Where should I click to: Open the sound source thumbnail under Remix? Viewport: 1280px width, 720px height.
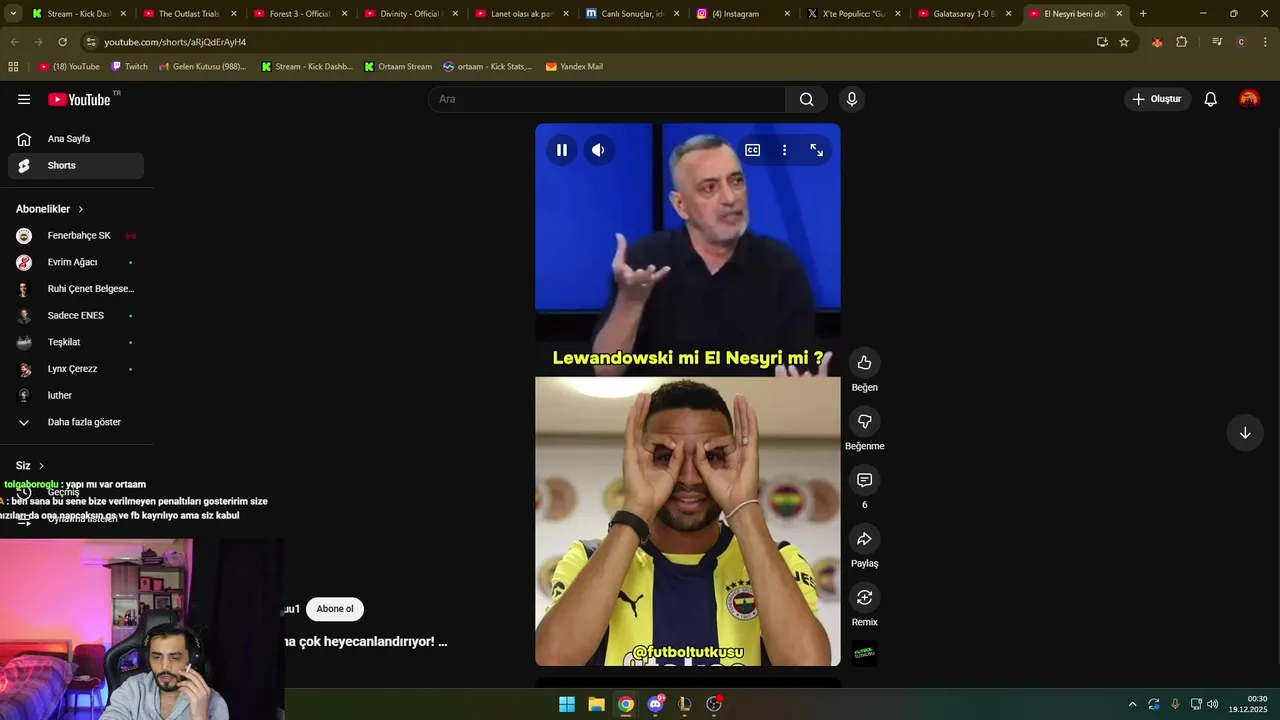pyautogui.click(x=864, y=653)
